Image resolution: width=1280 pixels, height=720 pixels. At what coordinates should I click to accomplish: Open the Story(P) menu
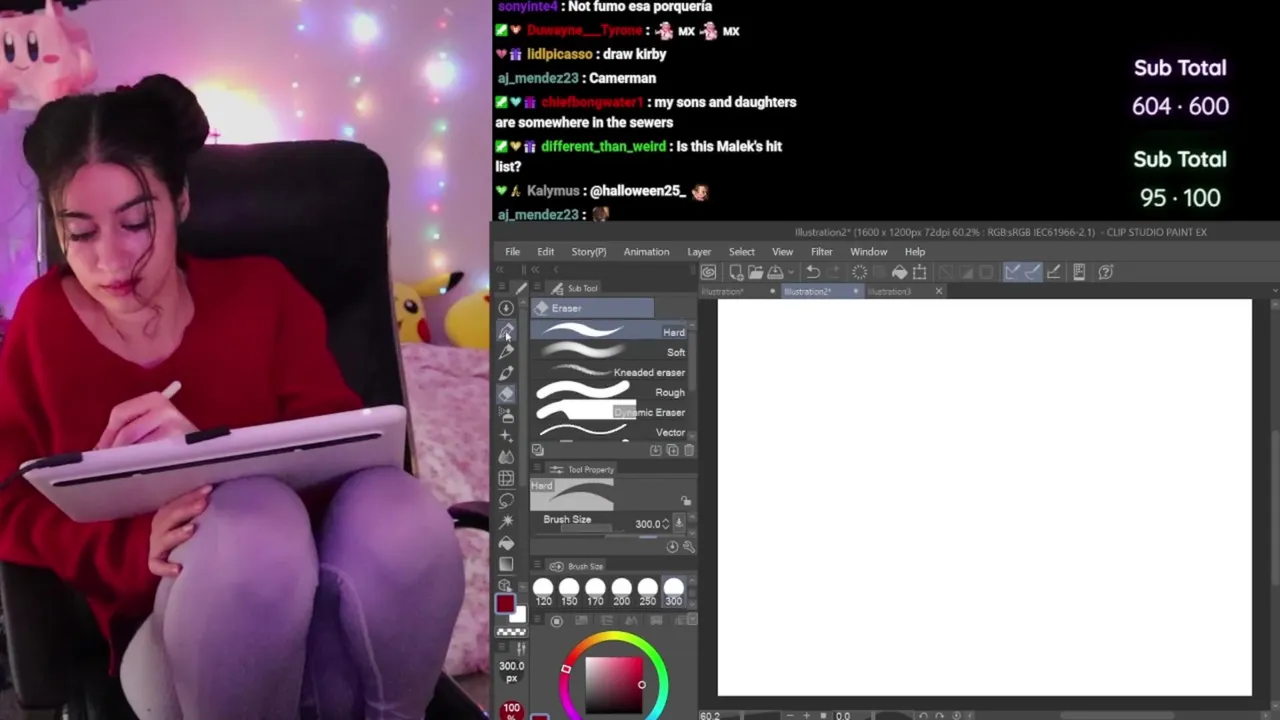pos(589,252)
